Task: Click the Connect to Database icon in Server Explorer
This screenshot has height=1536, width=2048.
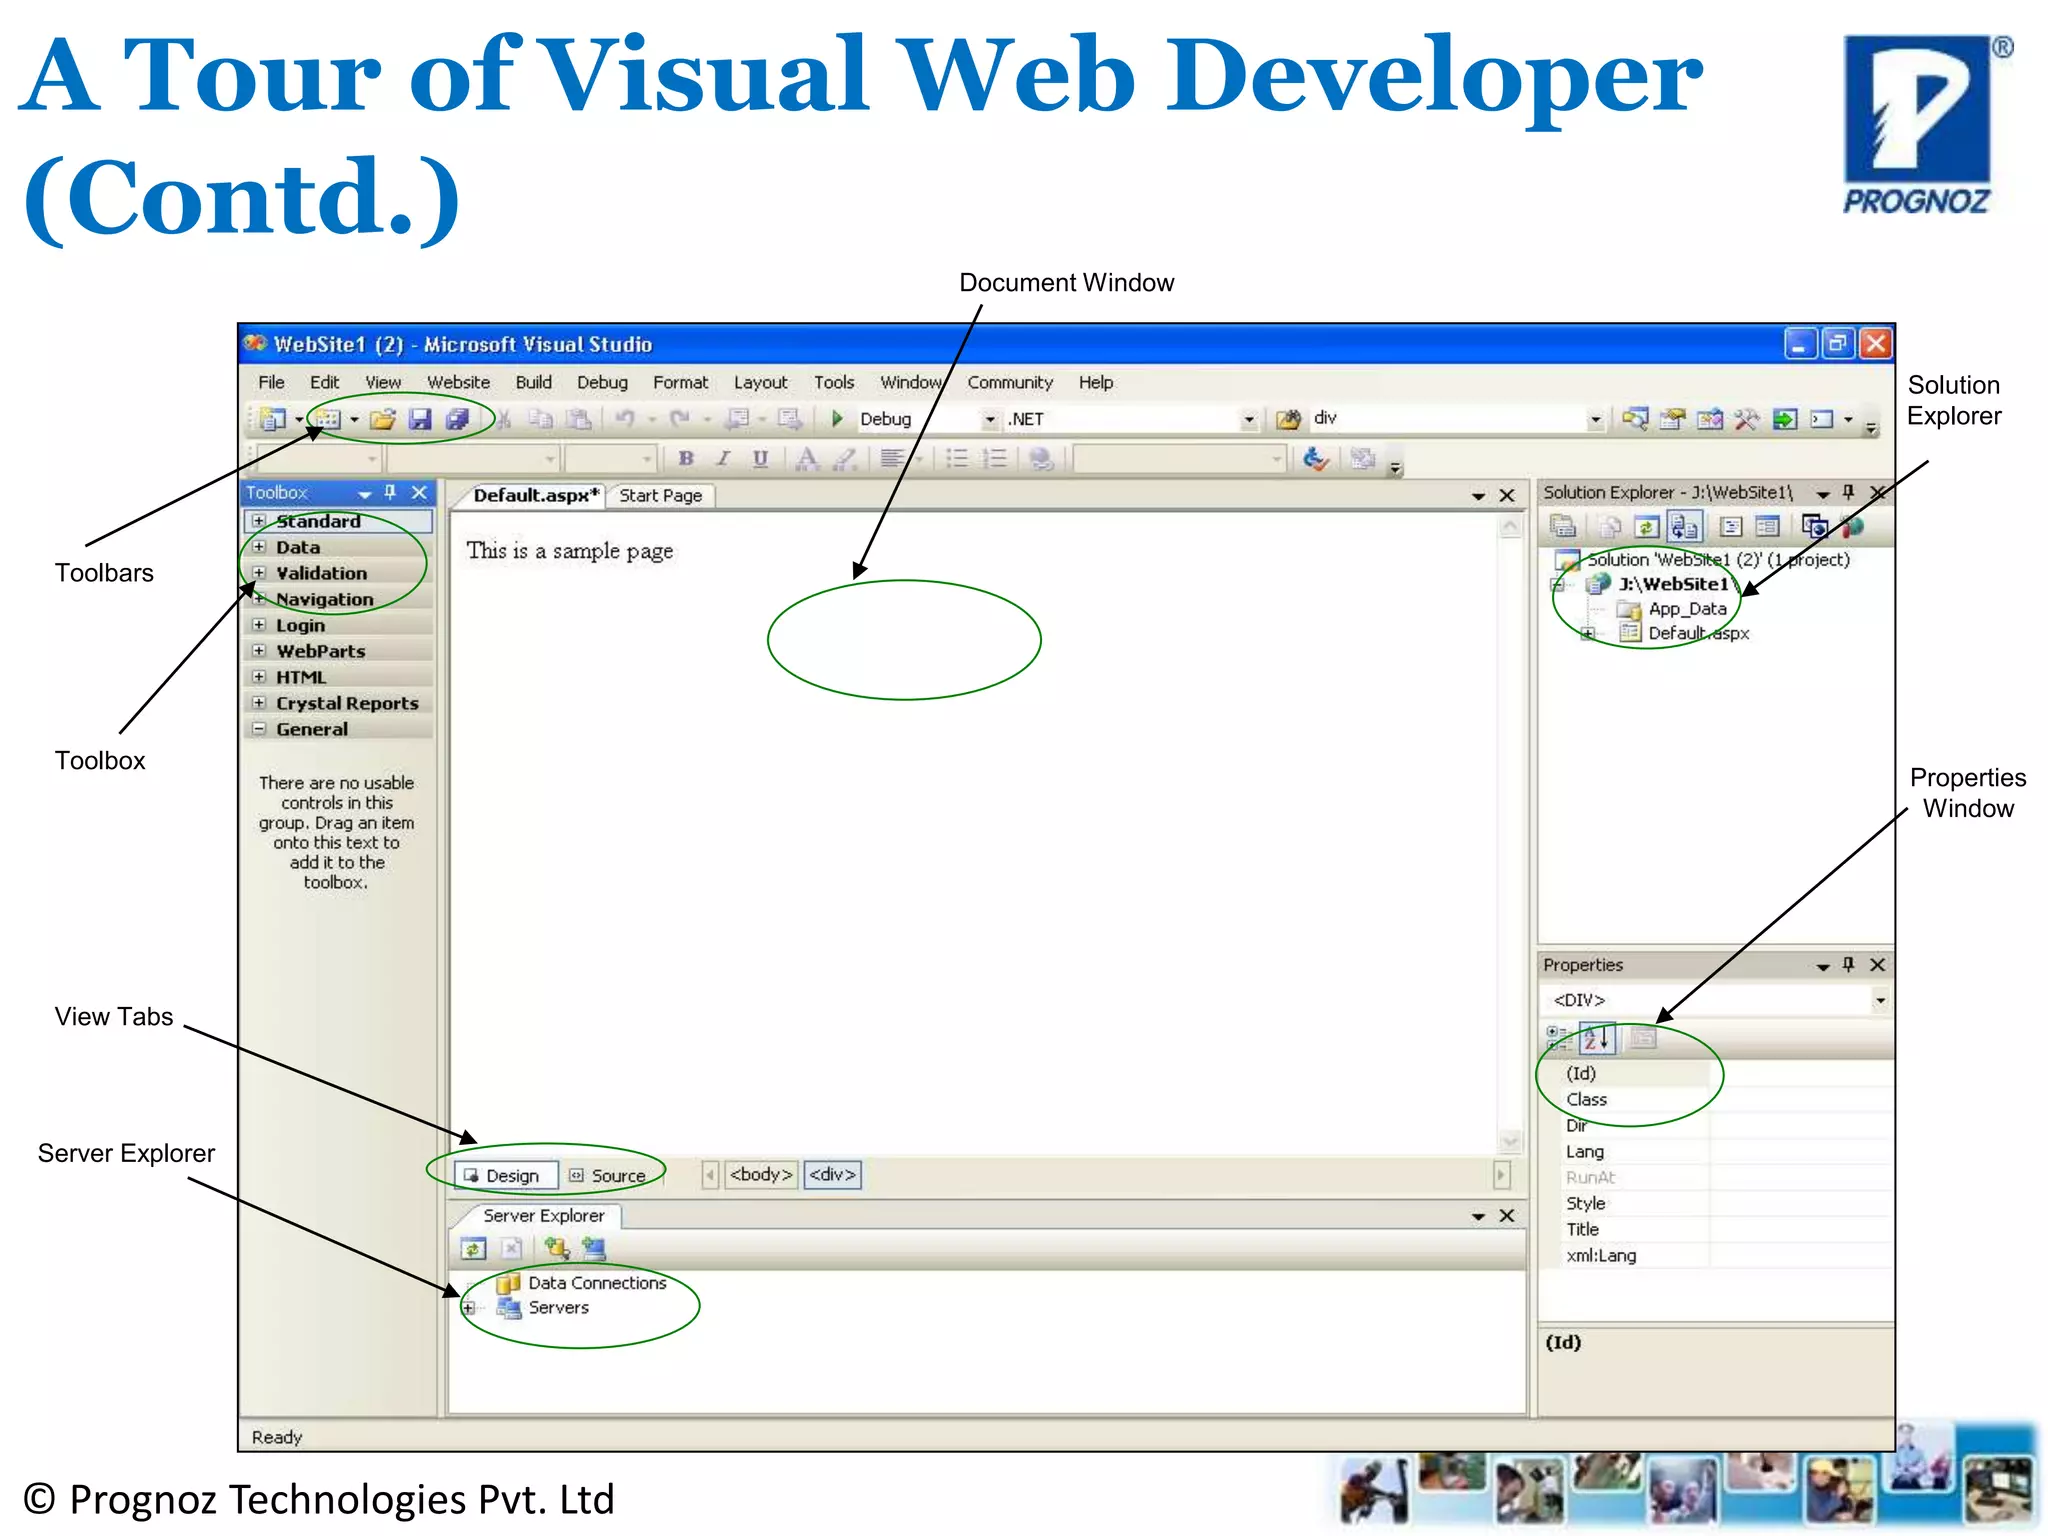Action: [556, 1248]
